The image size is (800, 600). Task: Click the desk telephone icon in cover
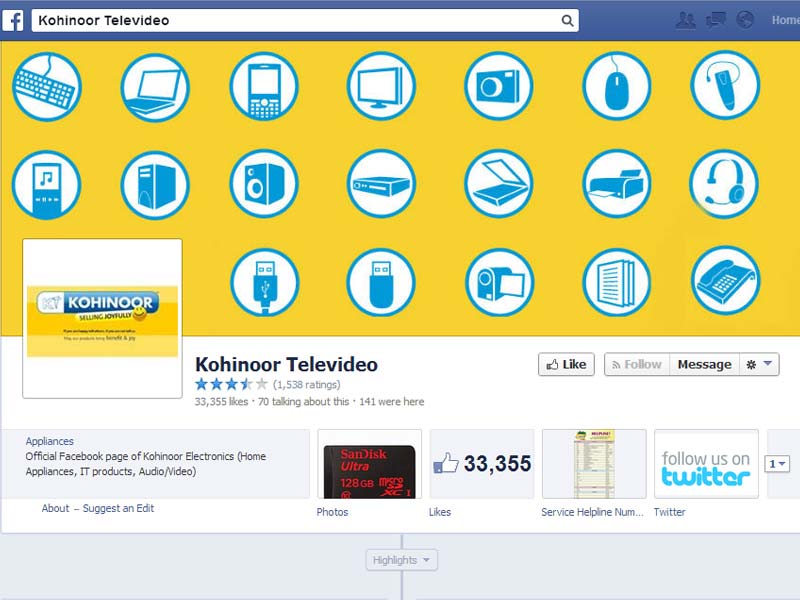[726, 281]
